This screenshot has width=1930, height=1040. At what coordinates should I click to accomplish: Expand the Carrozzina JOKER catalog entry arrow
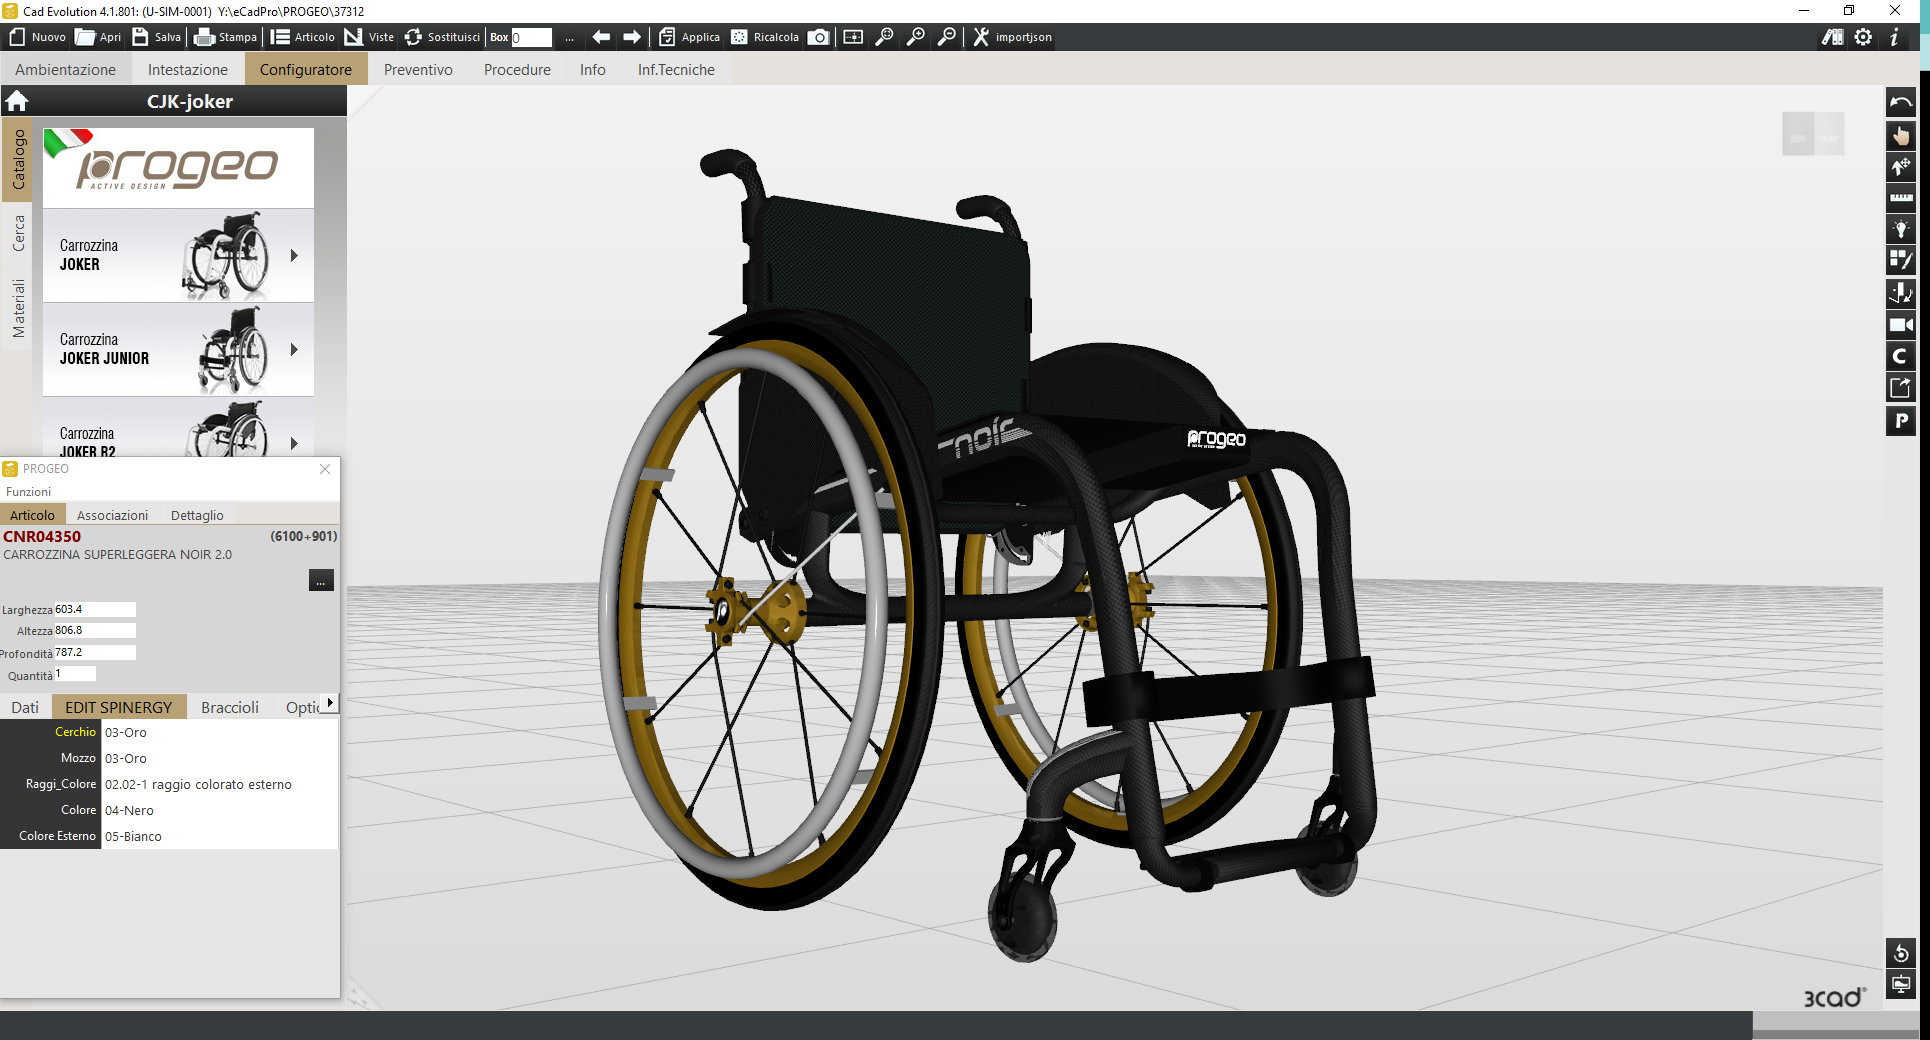[294, 256]
